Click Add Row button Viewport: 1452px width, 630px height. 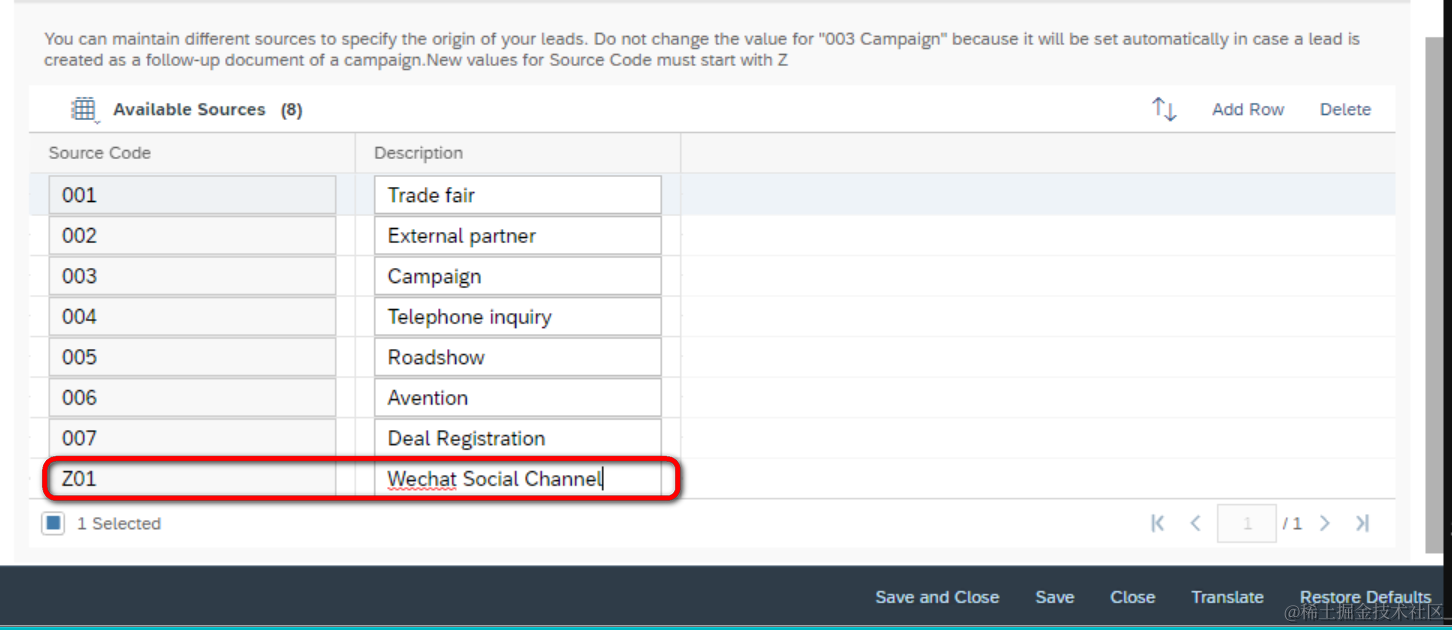(1248, 110)
